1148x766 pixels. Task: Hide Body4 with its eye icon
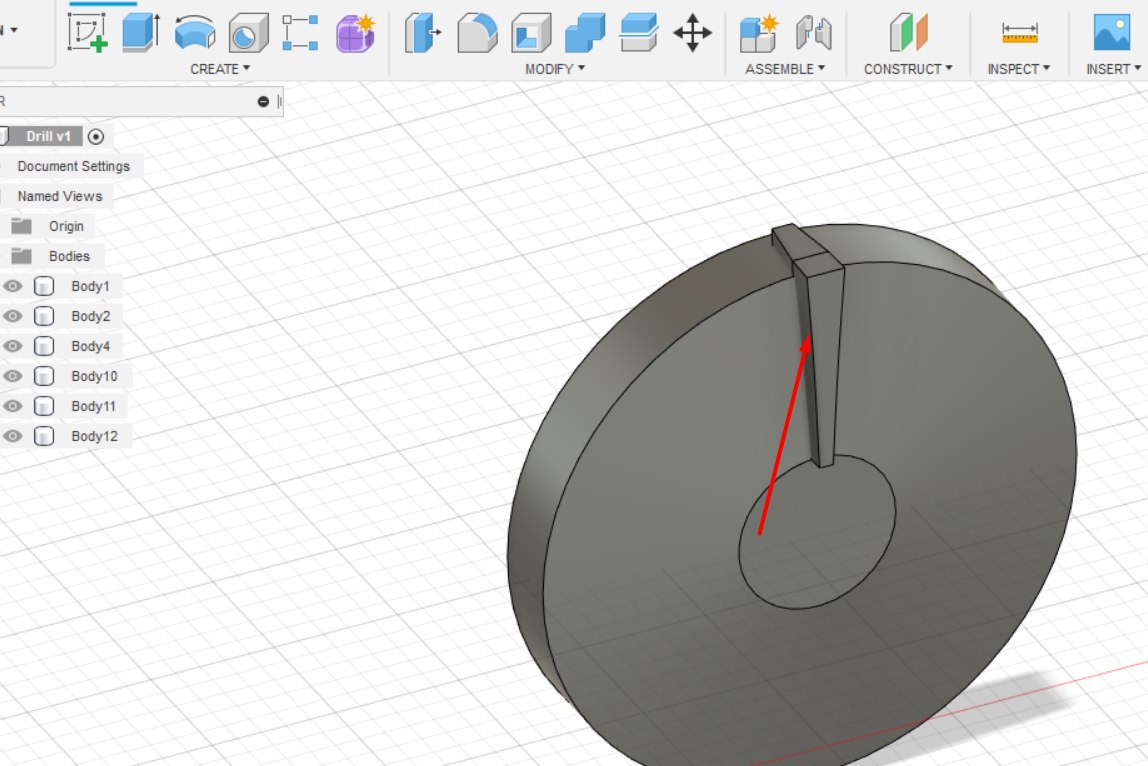coord(12,346)
